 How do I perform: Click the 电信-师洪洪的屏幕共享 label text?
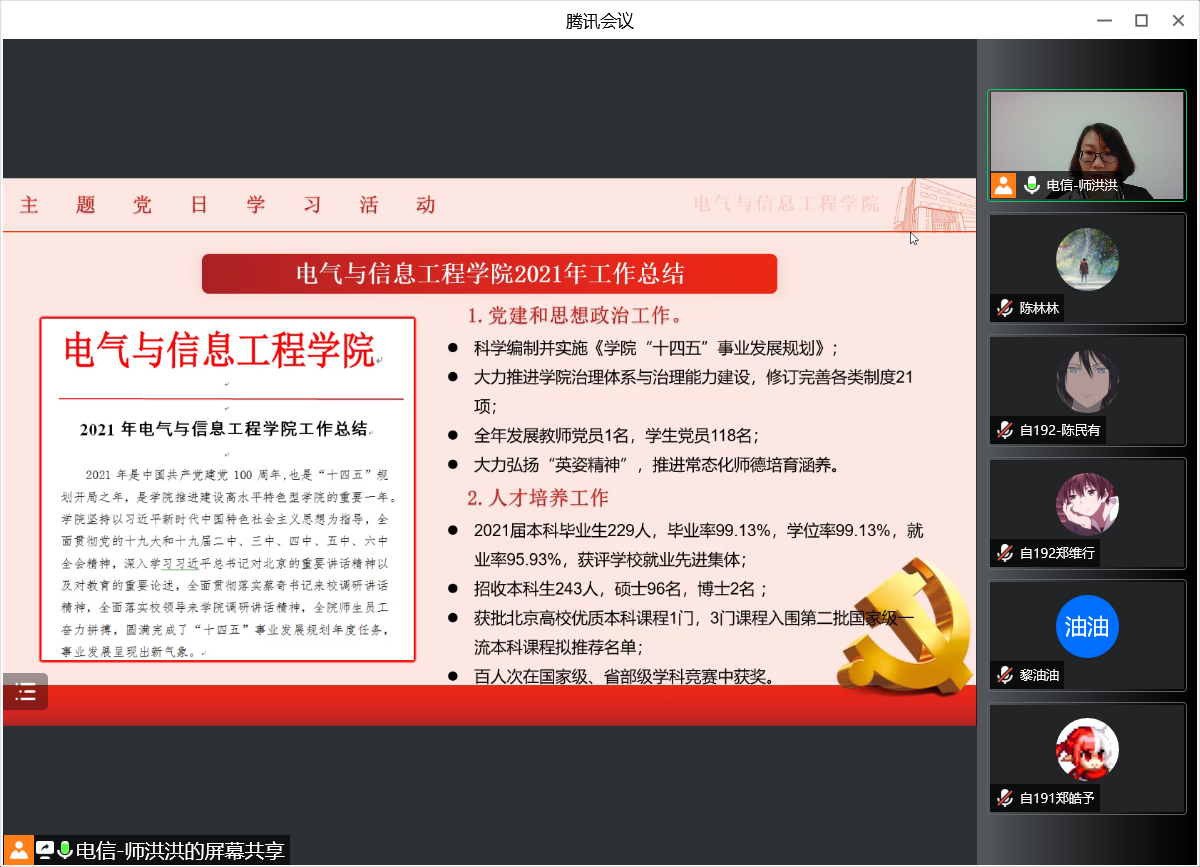click(181, 851)
